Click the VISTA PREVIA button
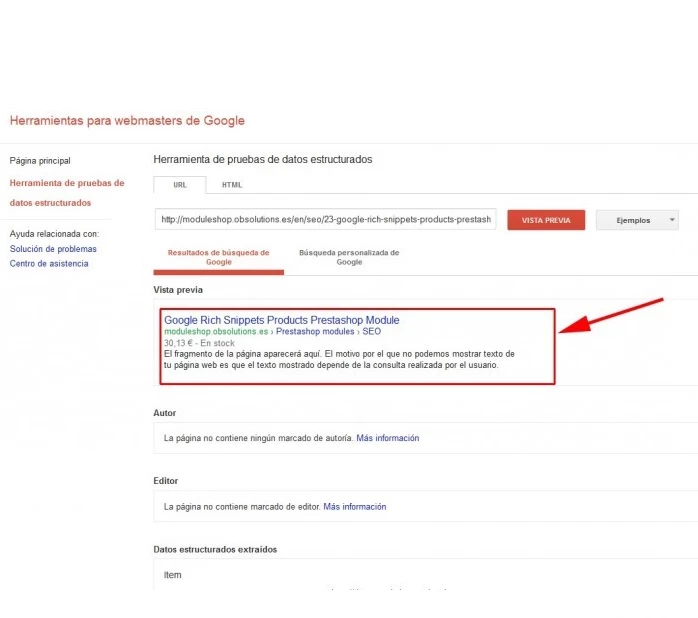This screenshot has width=698, height=618. click(546, 220)
